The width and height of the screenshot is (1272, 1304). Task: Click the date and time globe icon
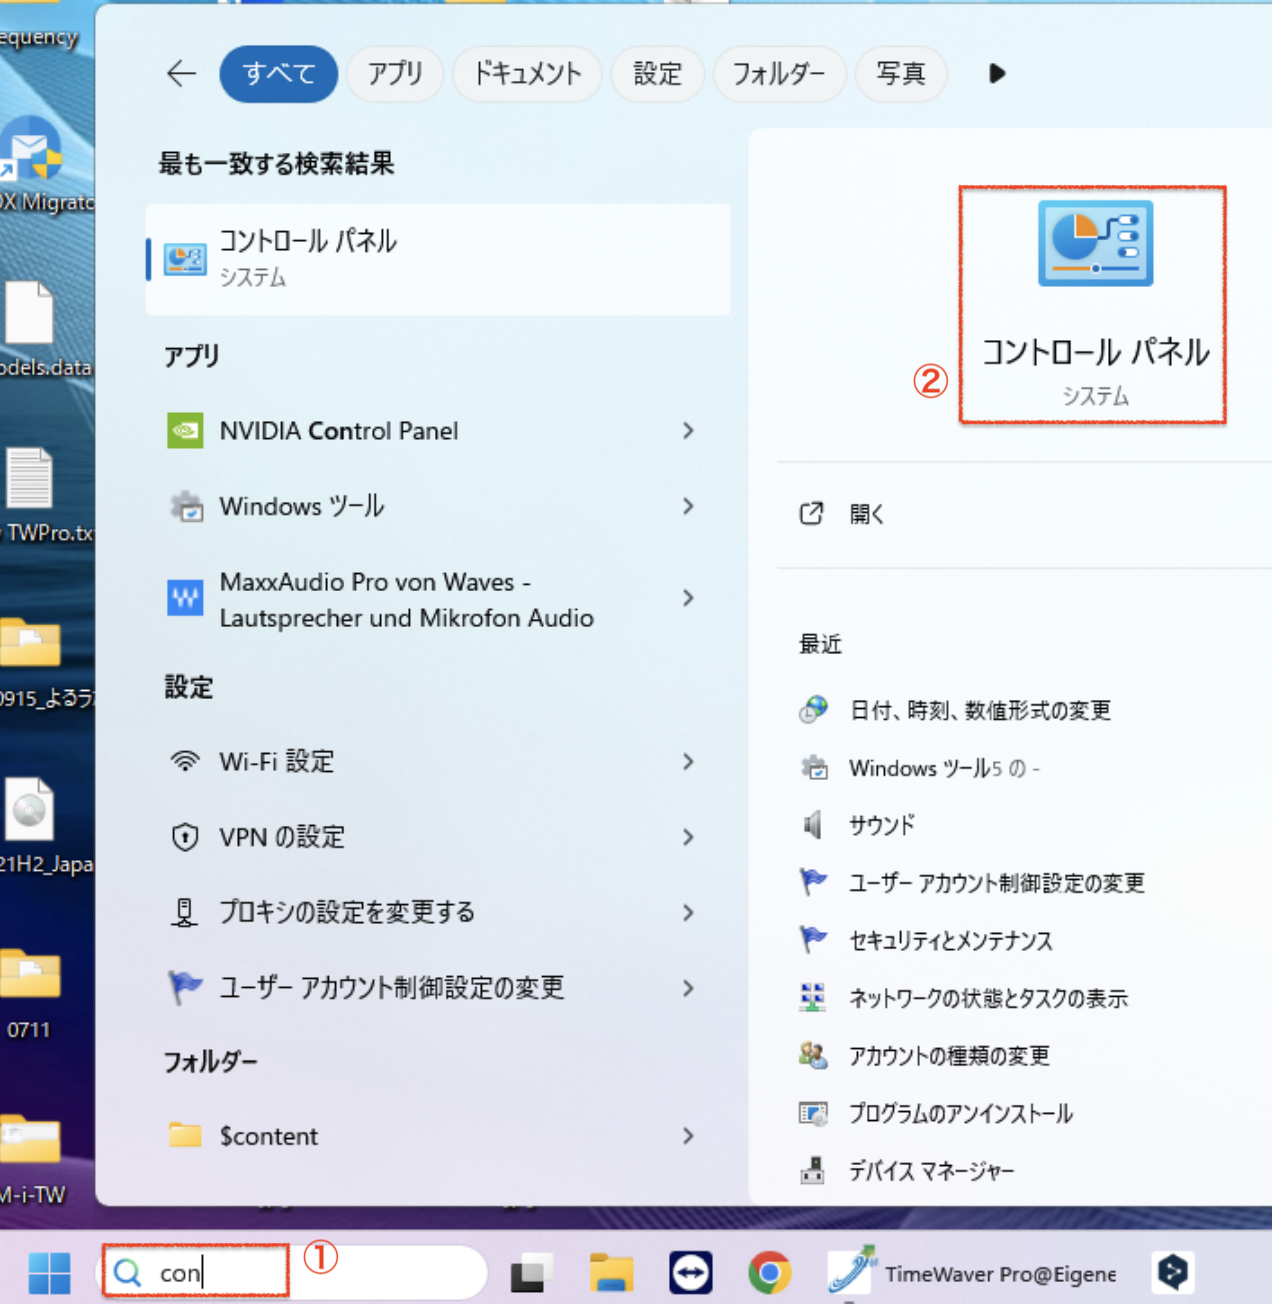coord(813,710)
